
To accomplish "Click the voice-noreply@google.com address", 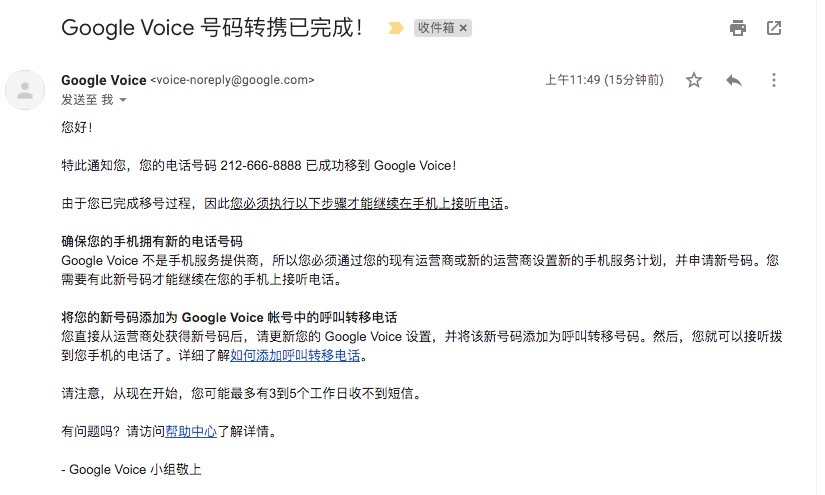I will coord(232,80).
